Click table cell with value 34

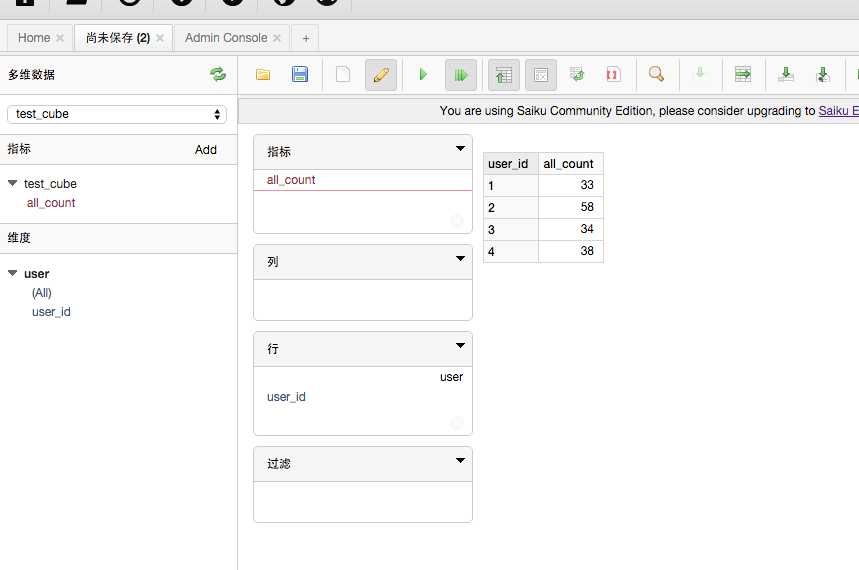point(571,229)
